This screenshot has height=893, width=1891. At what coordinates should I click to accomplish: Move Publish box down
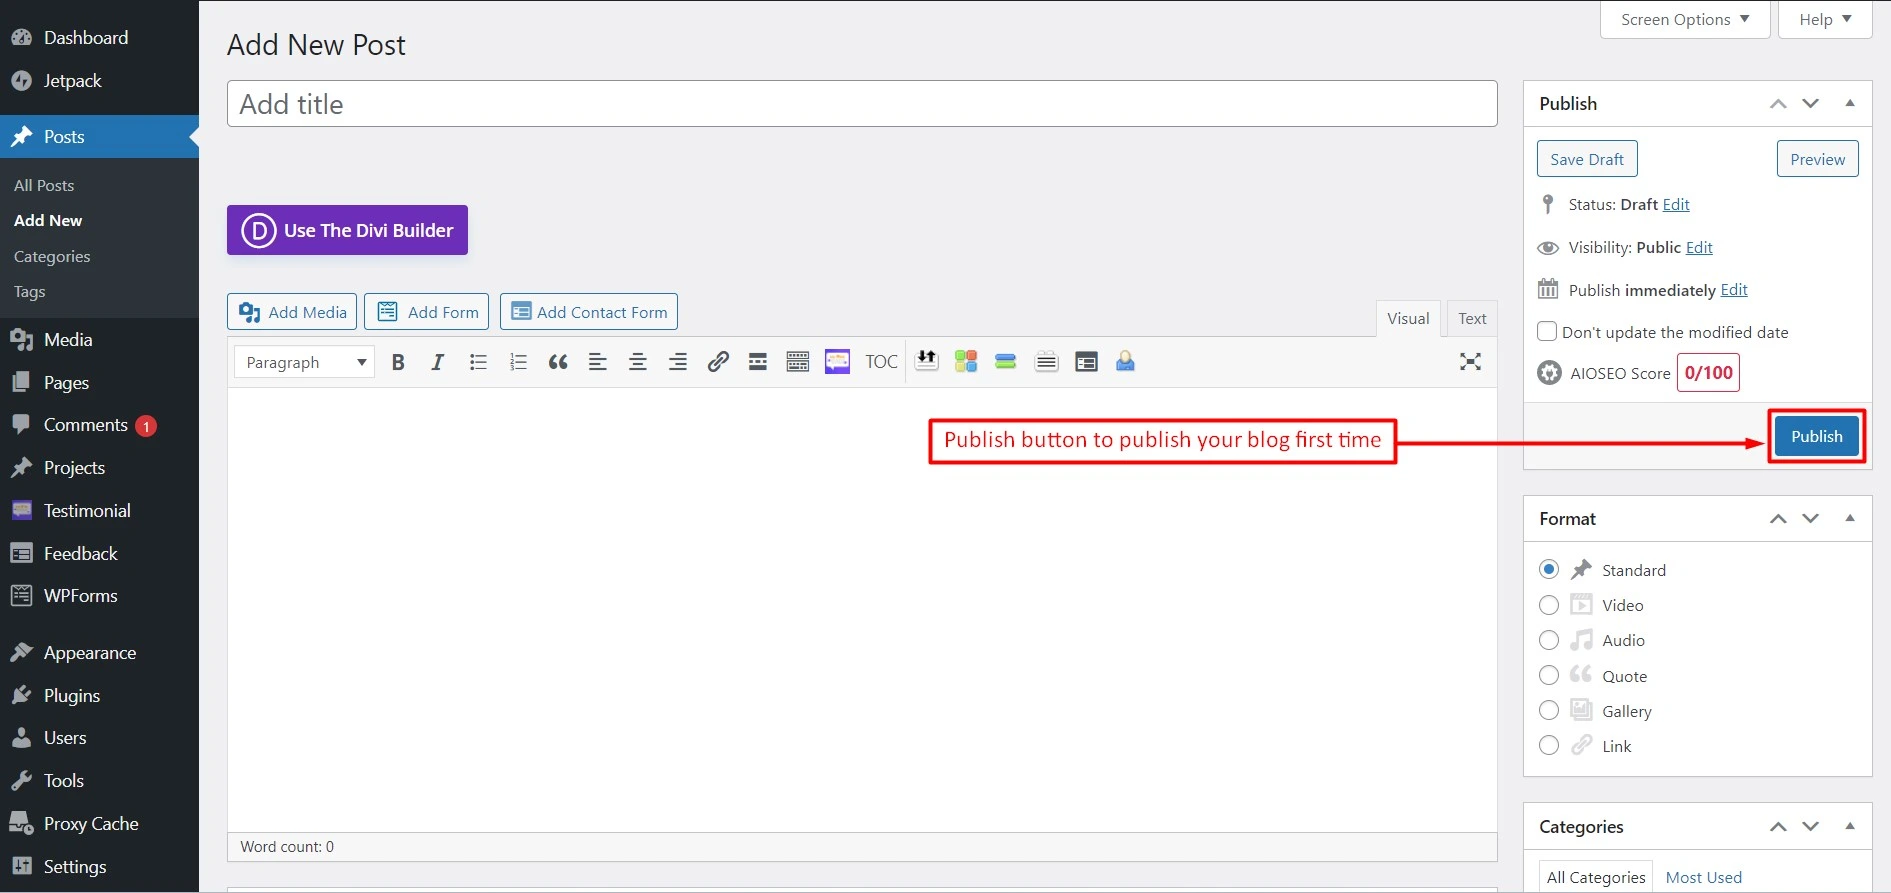tap(1811, 104)
